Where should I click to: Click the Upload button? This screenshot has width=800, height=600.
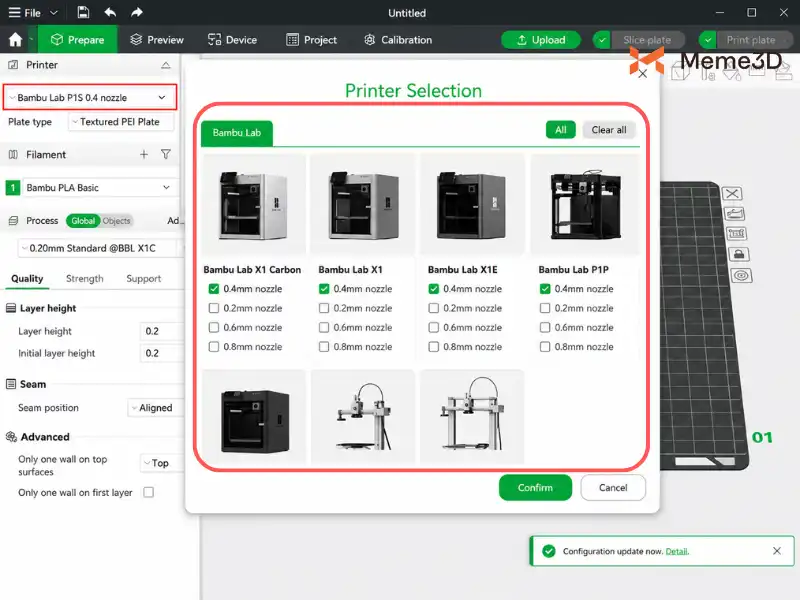coord(541,40)
